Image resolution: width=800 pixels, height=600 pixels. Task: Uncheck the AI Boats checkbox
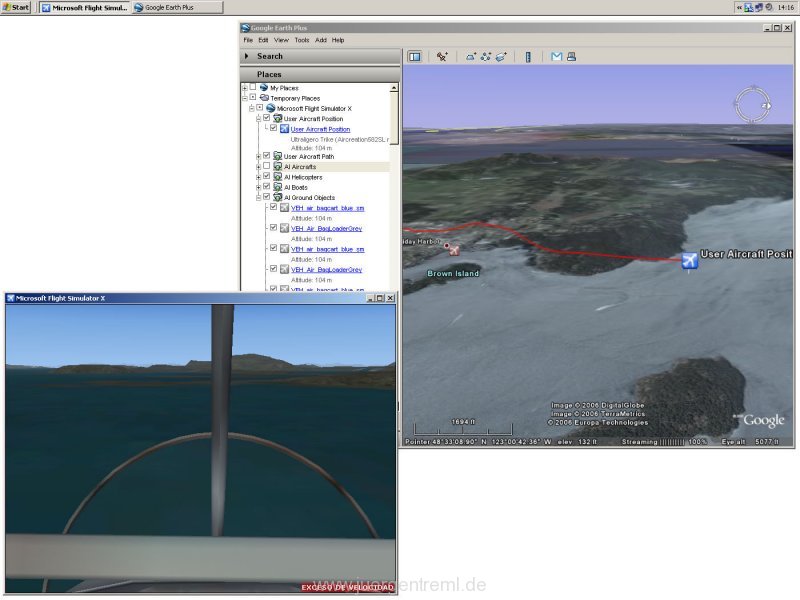(x=266, y=186)
